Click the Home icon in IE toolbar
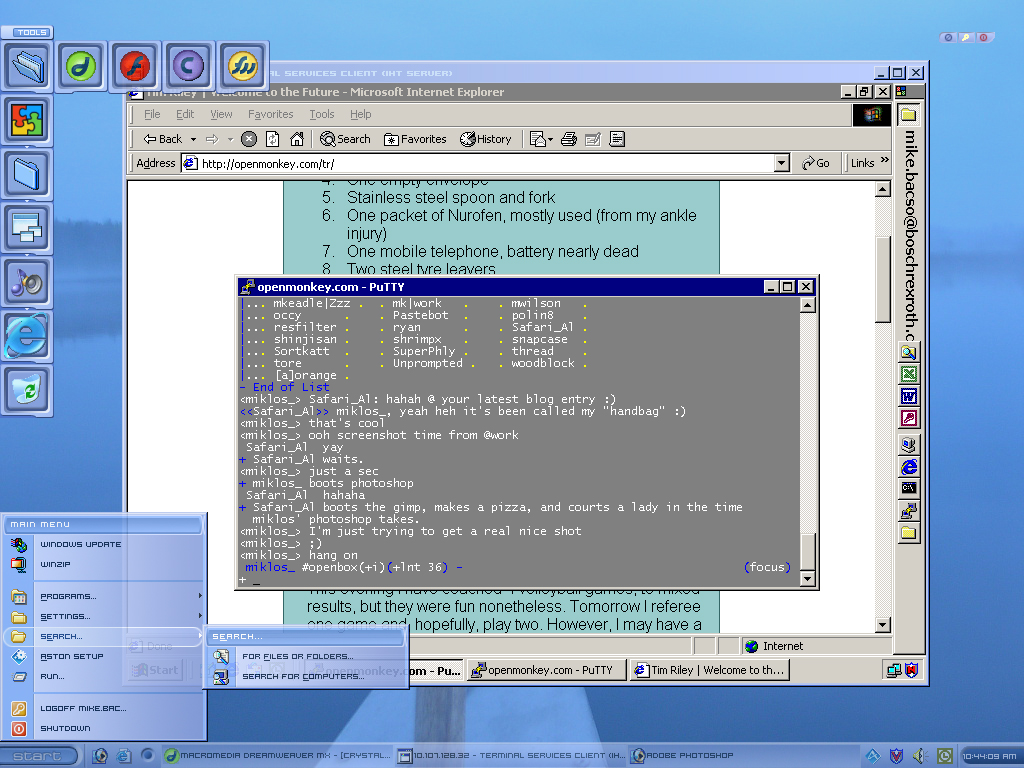This screenshot has height=768, width=1024. (x=297, y=139)
